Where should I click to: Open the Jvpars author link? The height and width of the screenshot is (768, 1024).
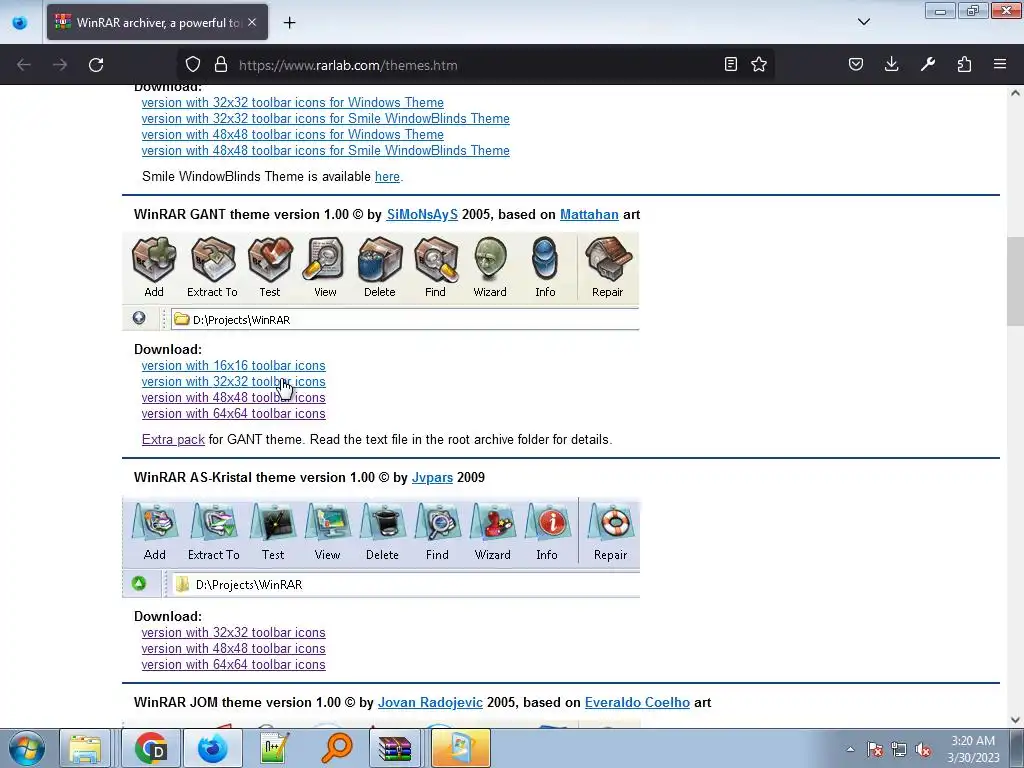(432, 477)
